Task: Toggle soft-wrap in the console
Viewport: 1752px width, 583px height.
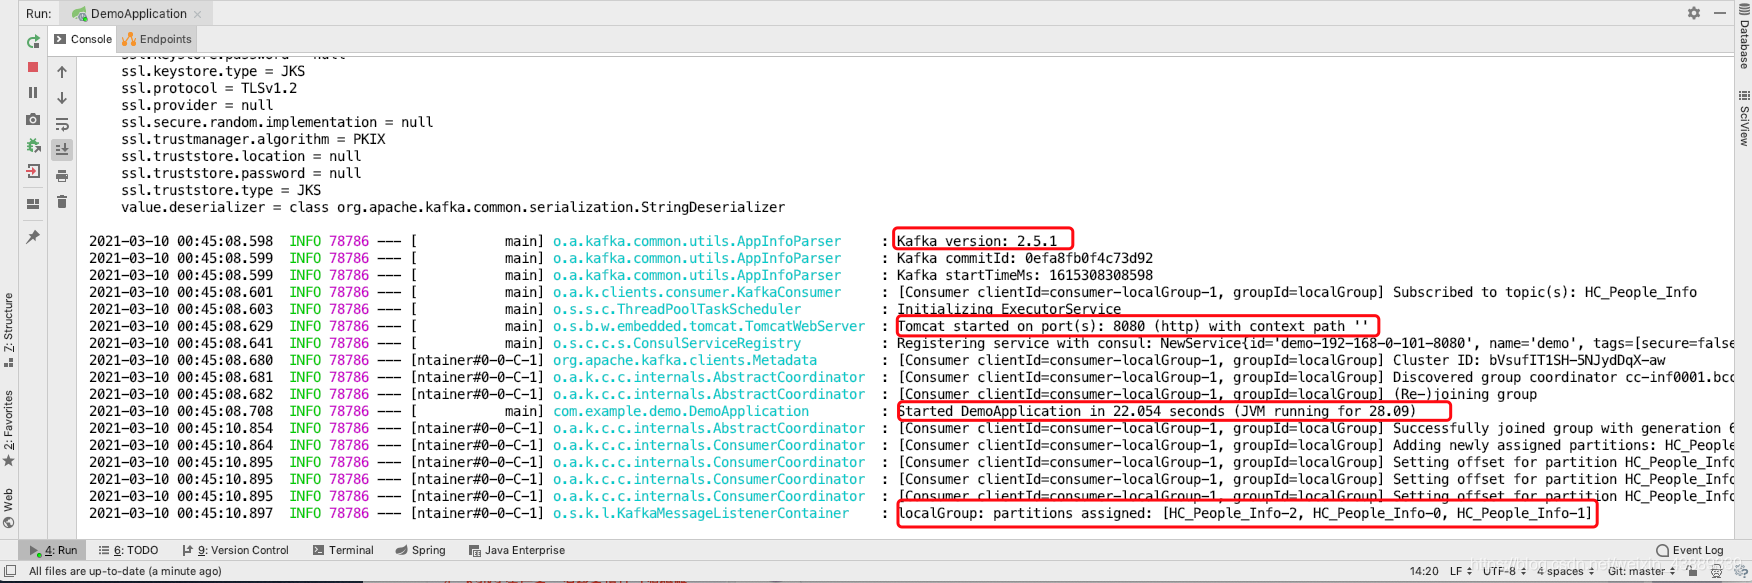Action: tap(62, 124)
